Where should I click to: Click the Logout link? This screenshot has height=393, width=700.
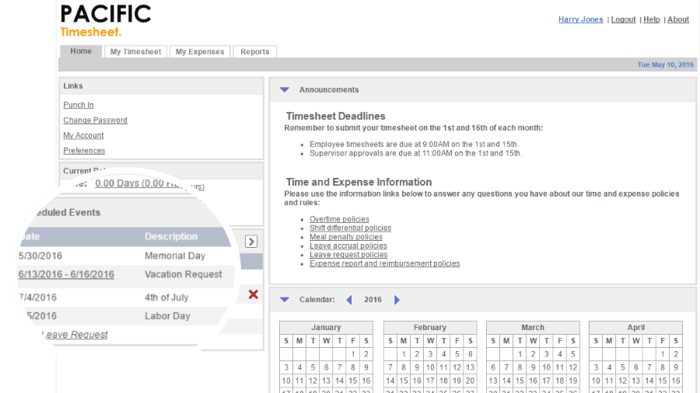[623, 20]
